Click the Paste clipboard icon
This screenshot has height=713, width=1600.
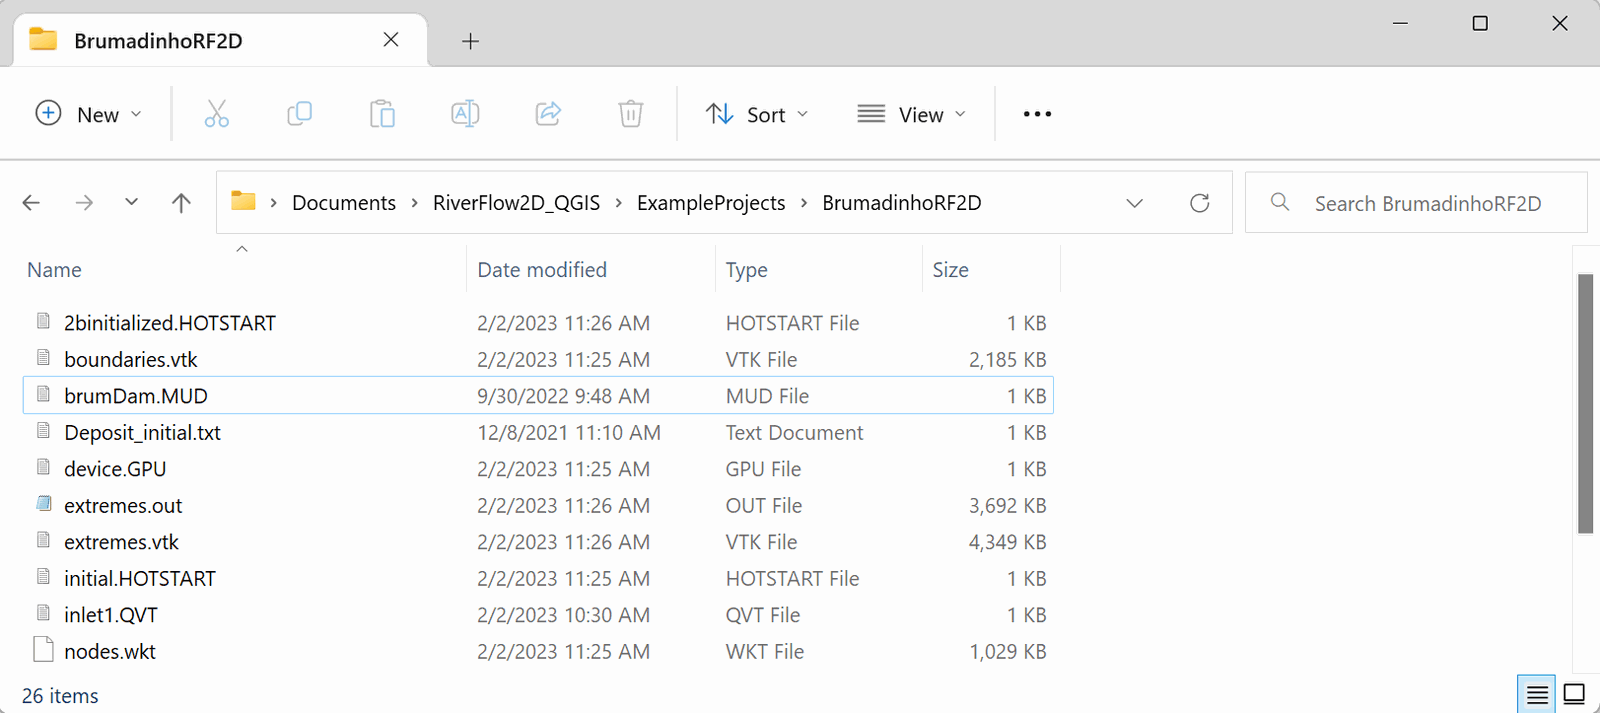coord(382,114)
